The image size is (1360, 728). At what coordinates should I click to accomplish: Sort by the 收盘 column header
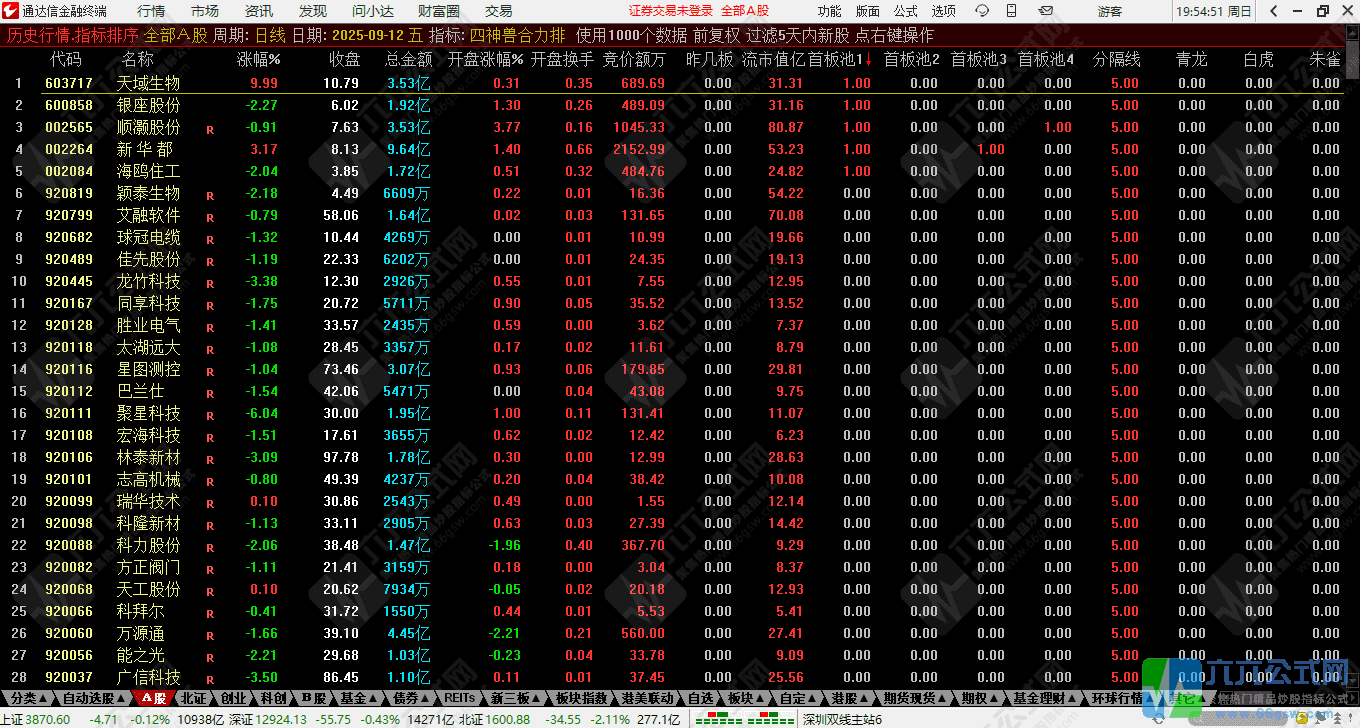344,60
